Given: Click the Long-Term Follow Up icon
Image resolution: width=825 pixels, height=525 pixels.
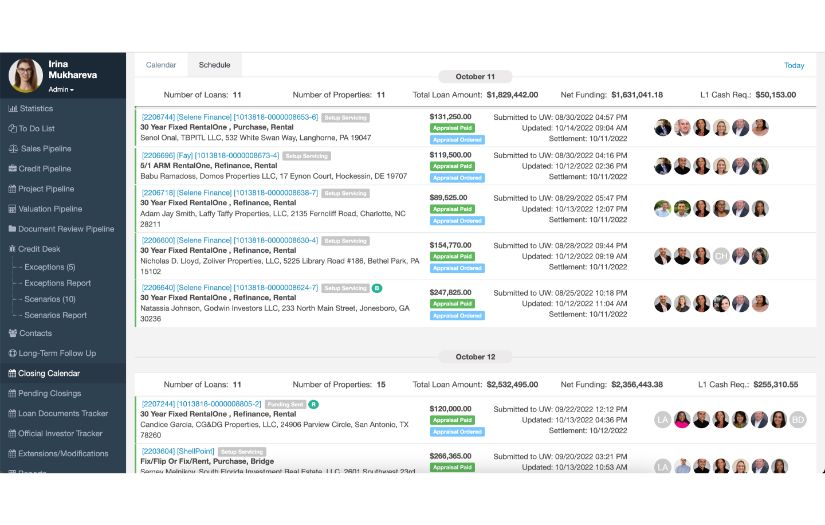Looking at the screenshot, I should click(13, 353).
